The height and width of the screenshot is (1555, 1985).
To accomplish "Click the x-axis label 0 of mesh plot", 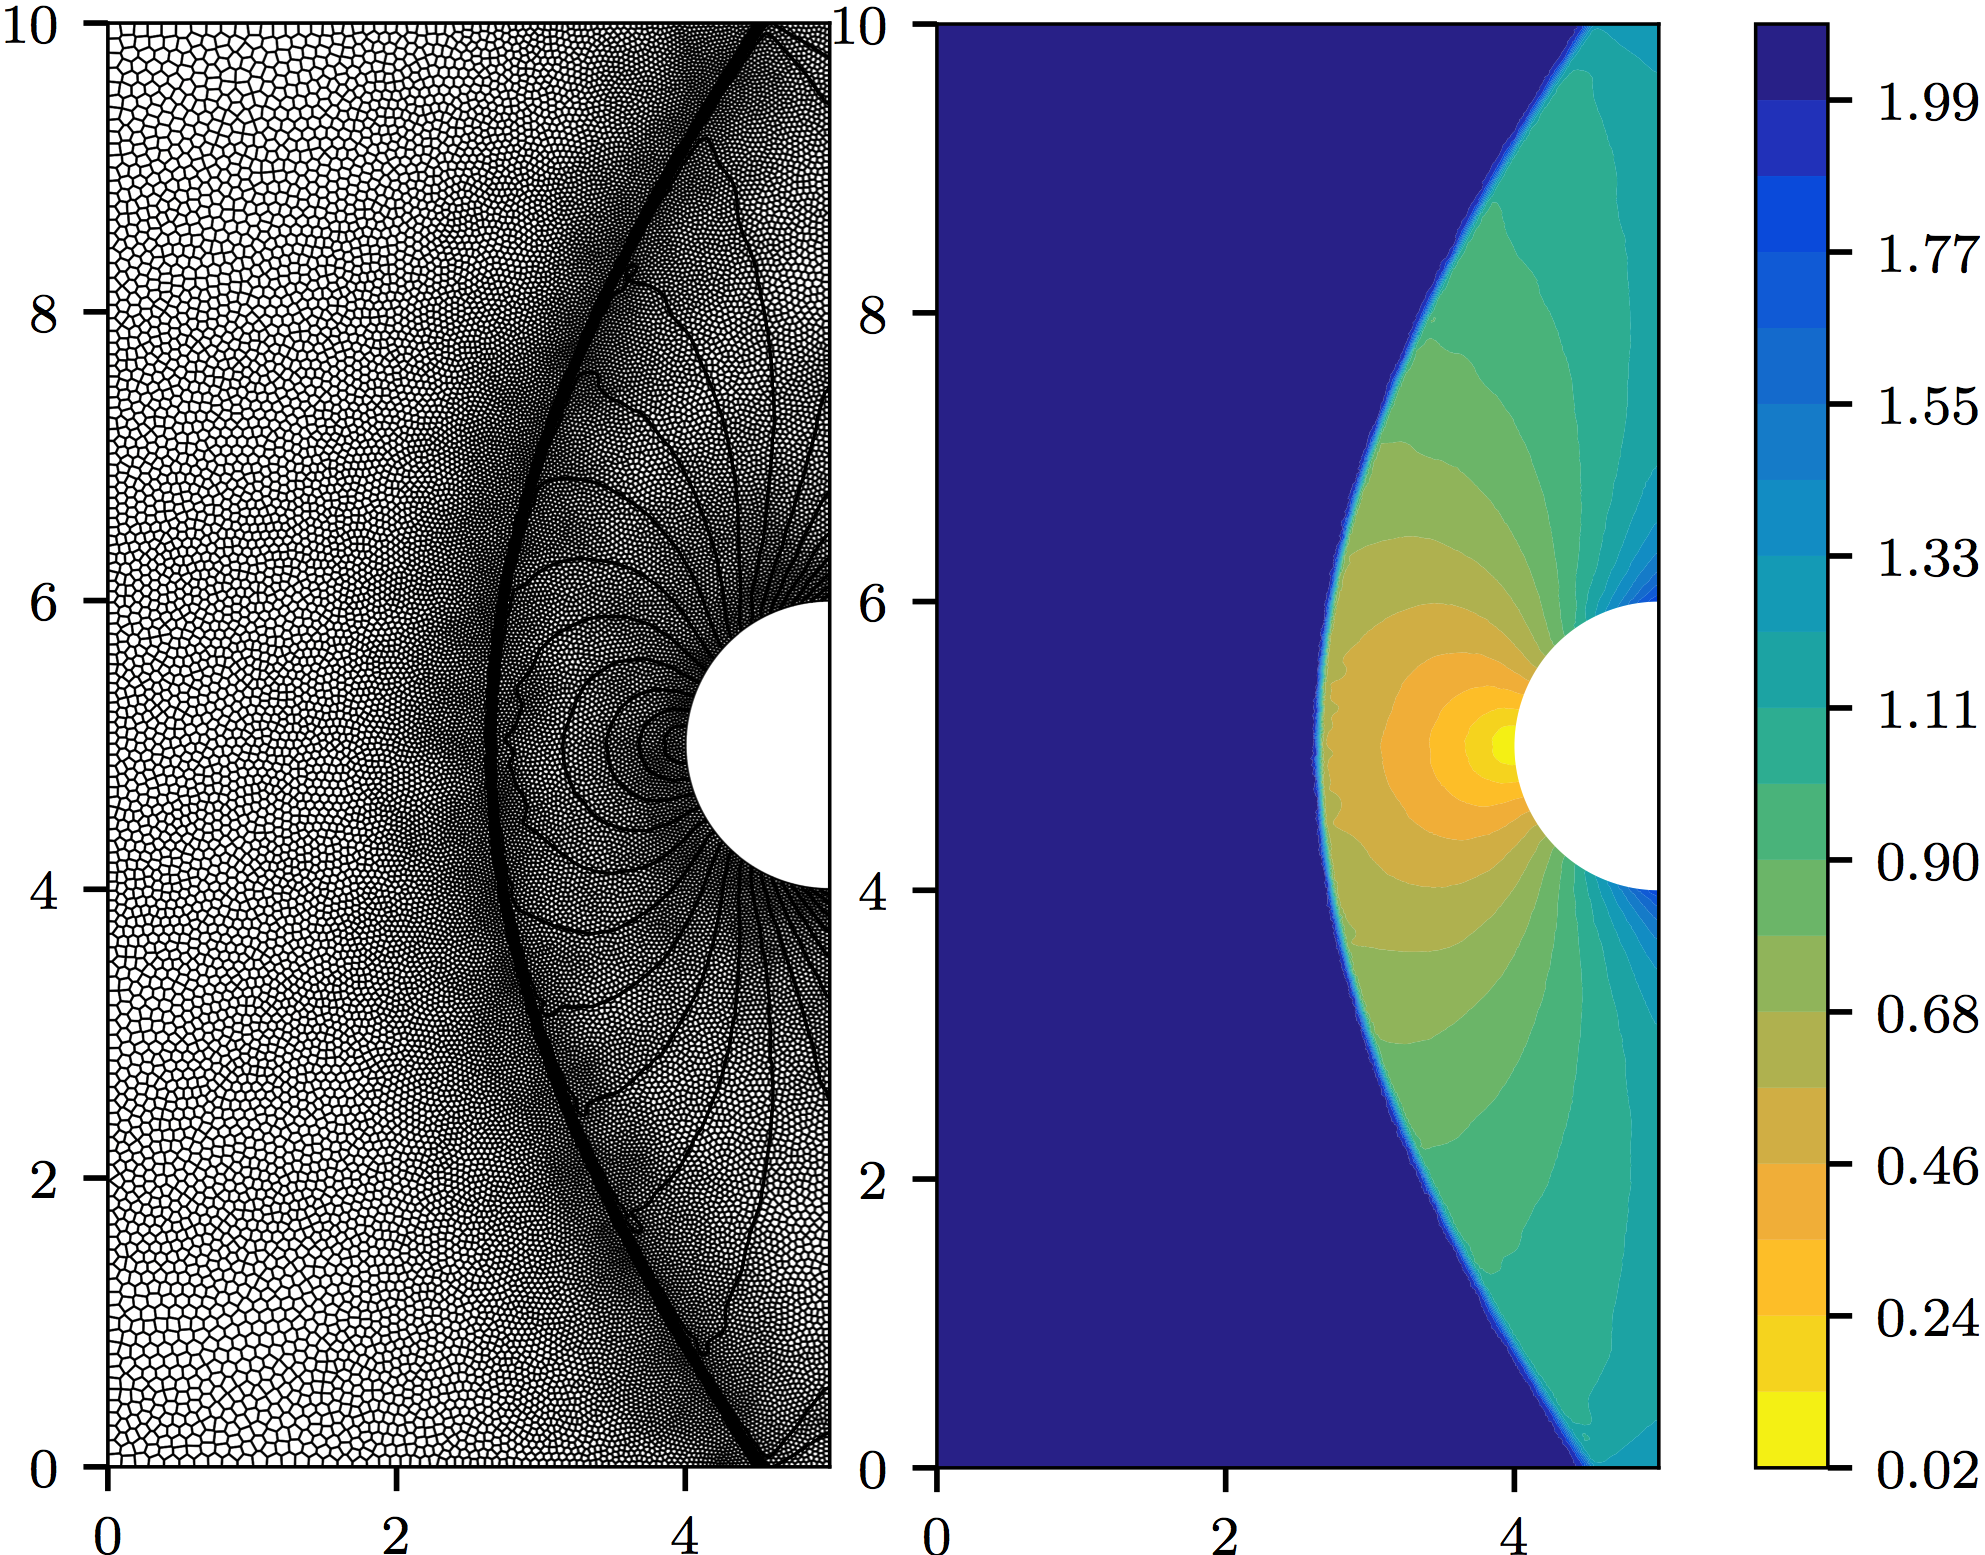I will point(108,1535).
